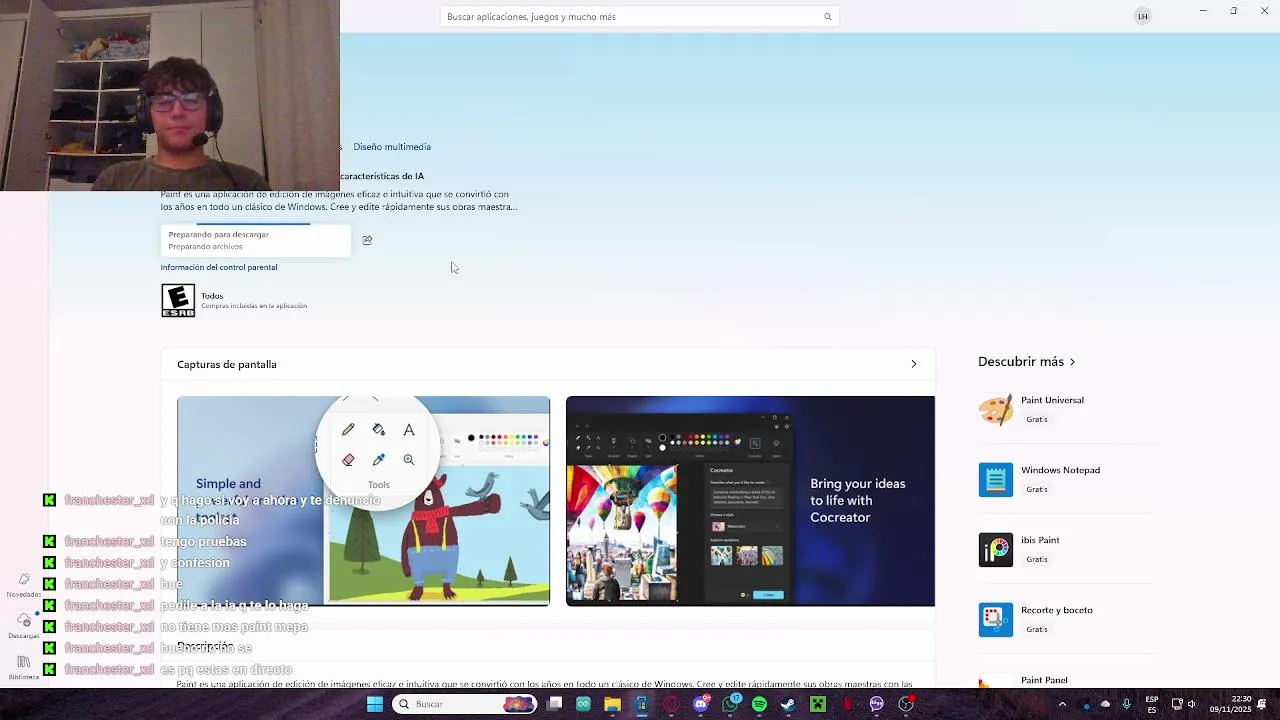Click the share icon beside download status

pyautogui.click(x=367, y=240)
